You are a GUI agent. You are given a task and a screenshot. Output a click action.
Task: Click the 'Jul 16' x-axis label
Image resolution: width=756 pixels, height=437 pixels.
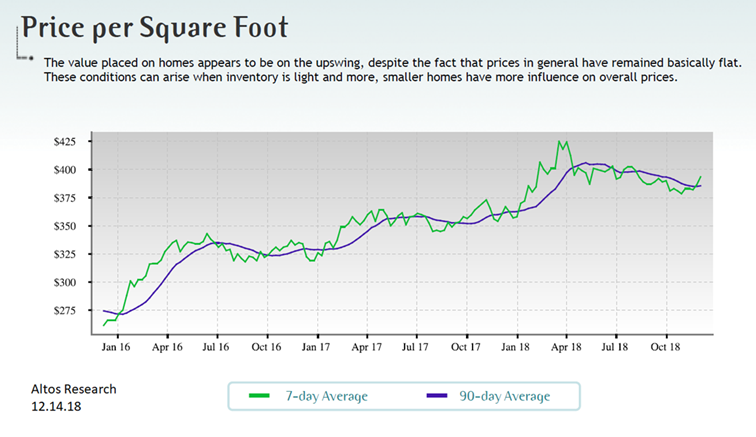coord(216,347)
